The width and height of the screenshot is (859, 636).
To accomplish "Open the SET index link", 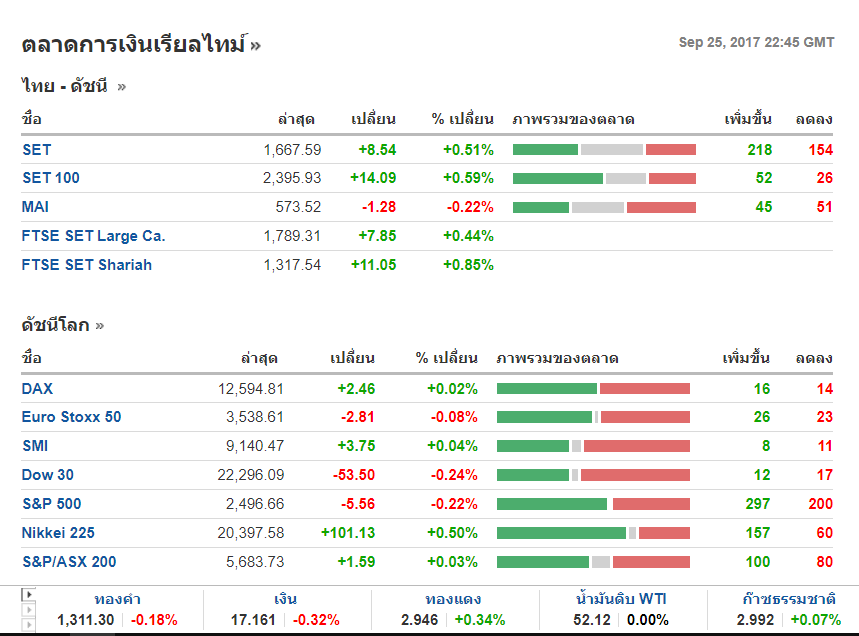I will (x=36, y=150).
